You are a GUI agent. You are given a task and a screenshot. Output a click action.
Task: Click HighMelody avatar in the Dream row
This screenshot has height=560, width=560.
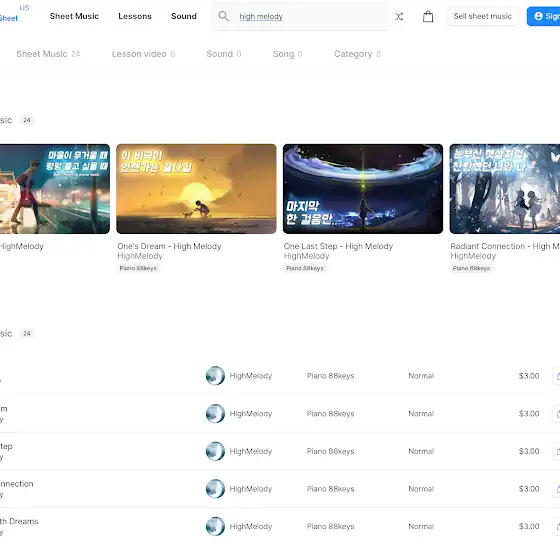215,414
